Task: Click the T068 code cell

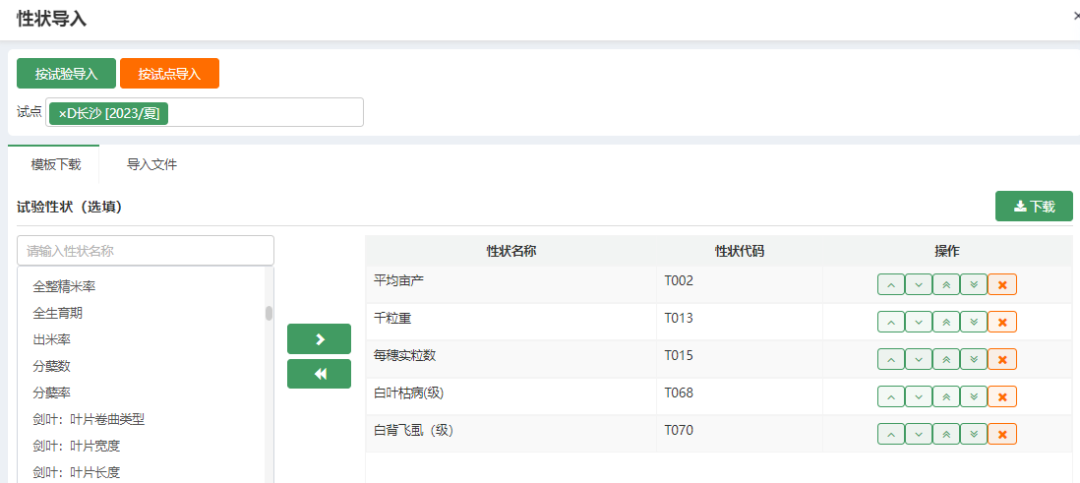Action: pos(740,396)
